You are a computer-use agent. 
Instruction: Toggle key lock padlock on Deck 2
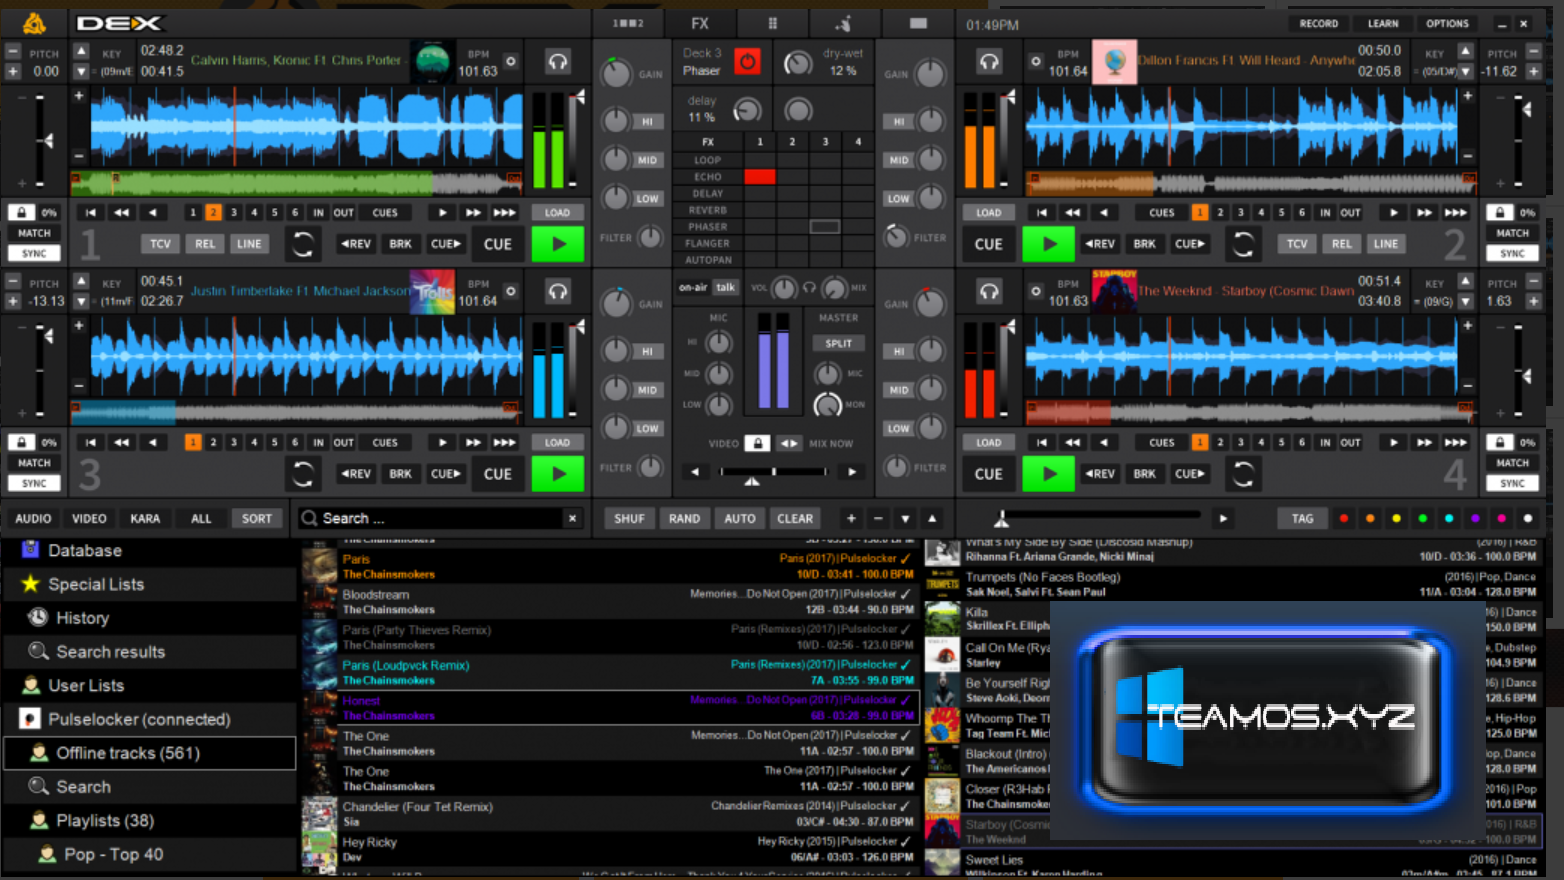click(1499, 213)
